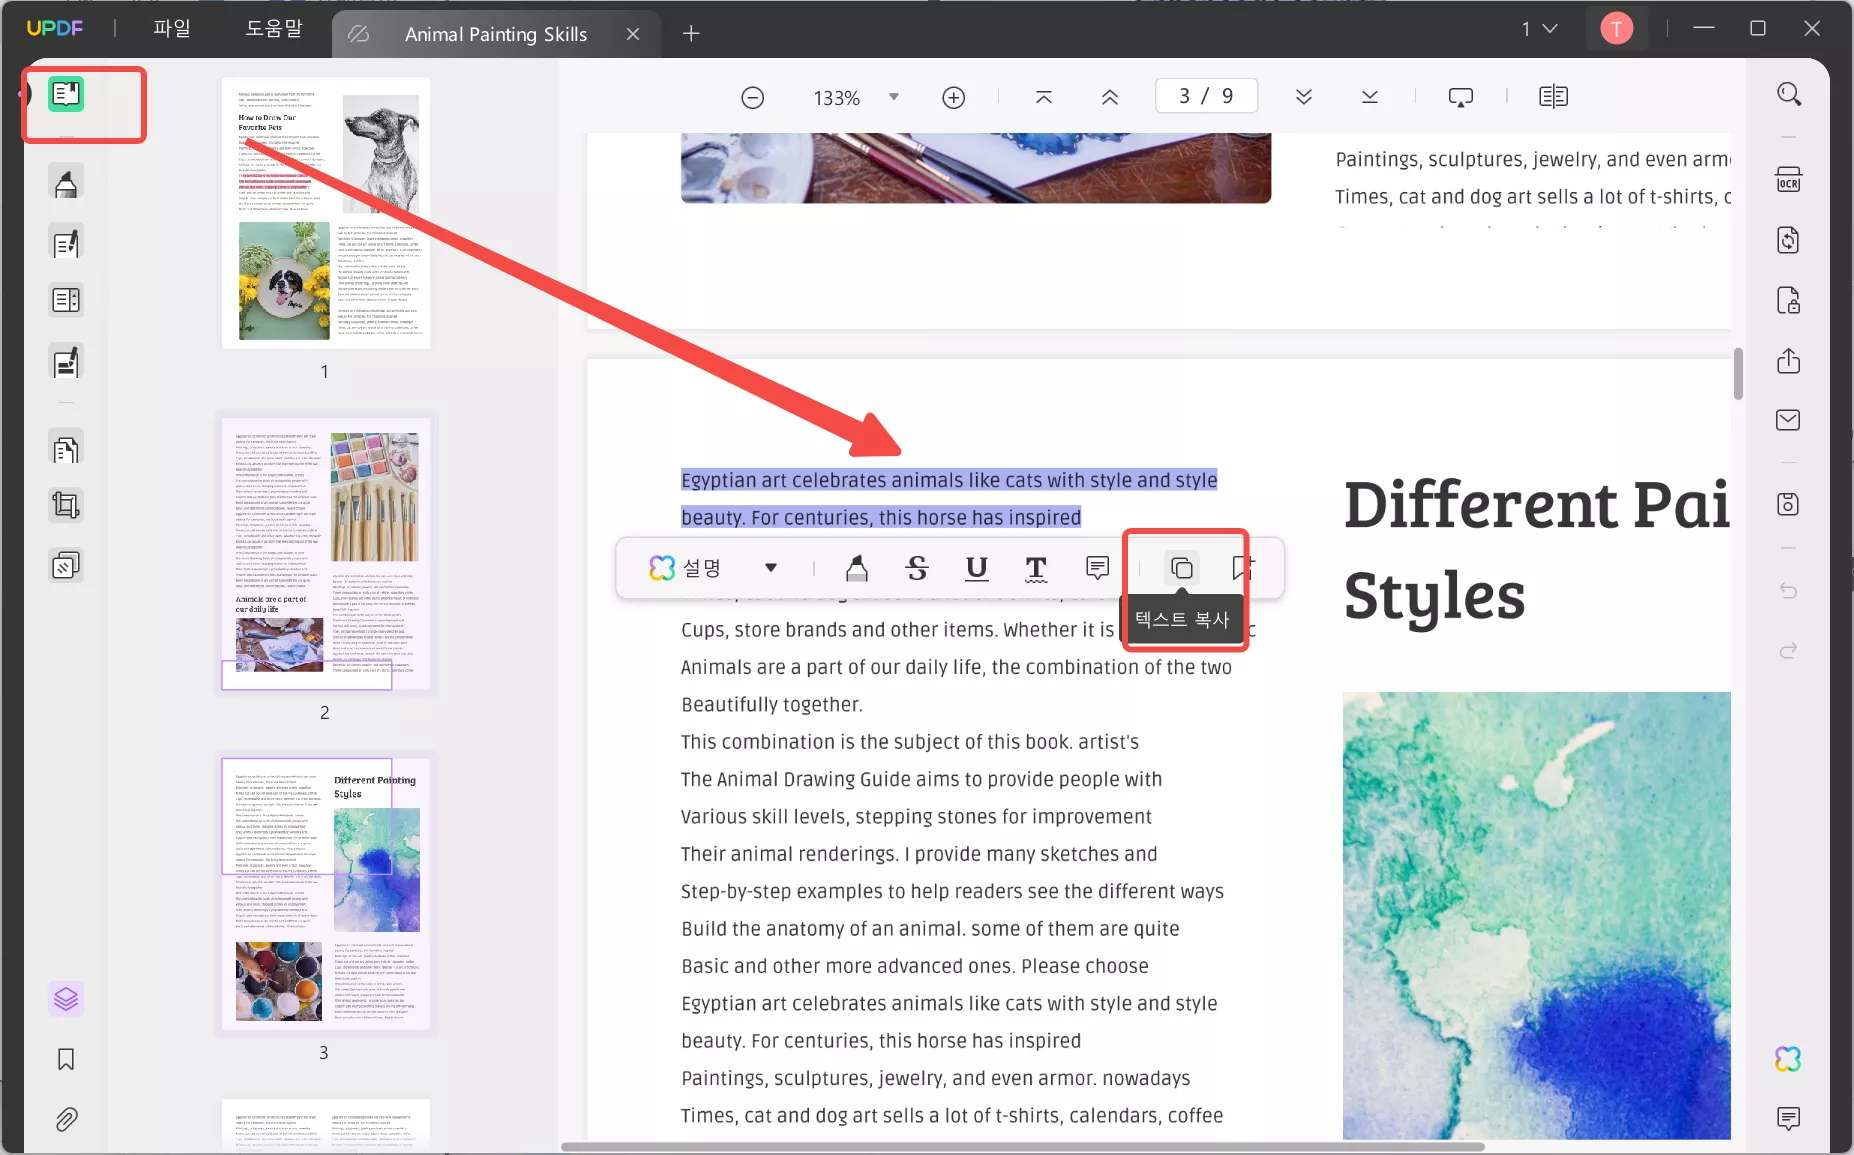1854x1155 pixels.
Task: Open the 파일 menu
Action: click(x=172, y=29)
